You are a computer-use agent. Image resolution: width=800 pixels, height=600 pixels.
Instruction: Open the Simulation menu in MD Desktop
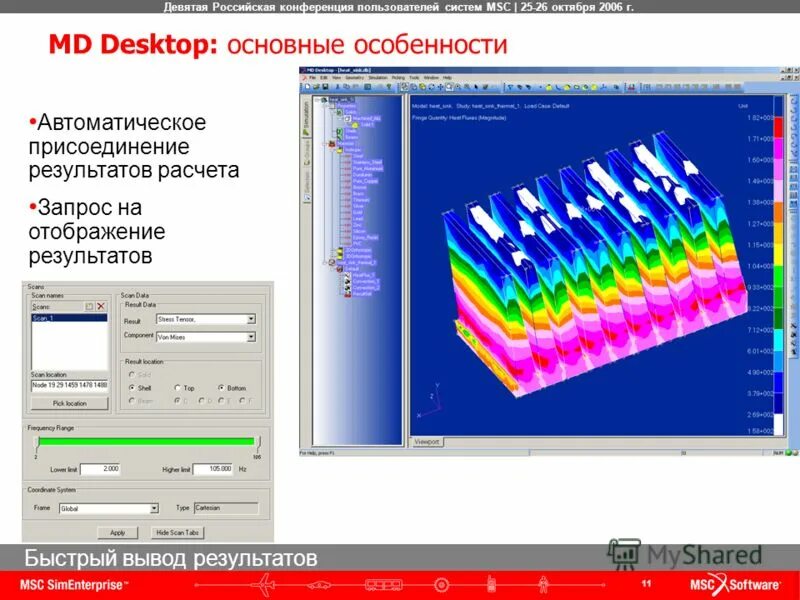(x=378, y=78)
